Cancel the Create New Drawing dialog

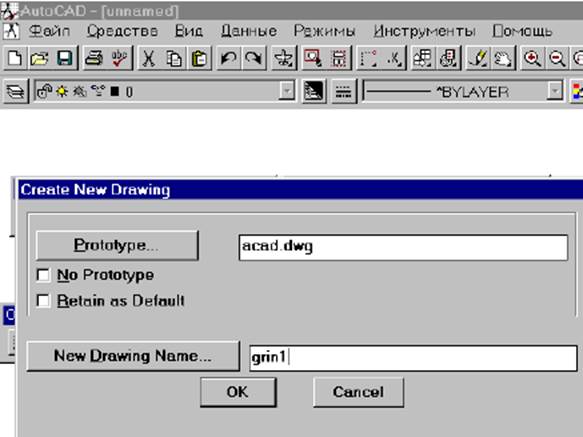point(358,392)
